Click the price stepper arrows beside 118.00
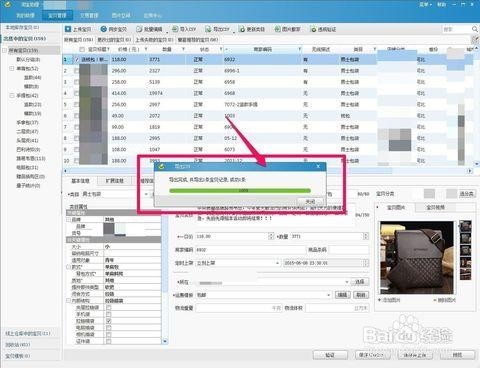 tap(271, 236)
